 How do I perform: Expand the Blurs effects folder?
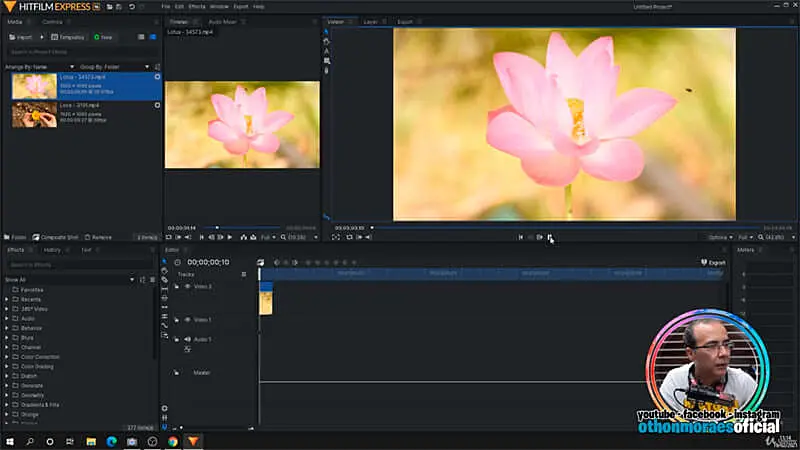click(7, 338)
